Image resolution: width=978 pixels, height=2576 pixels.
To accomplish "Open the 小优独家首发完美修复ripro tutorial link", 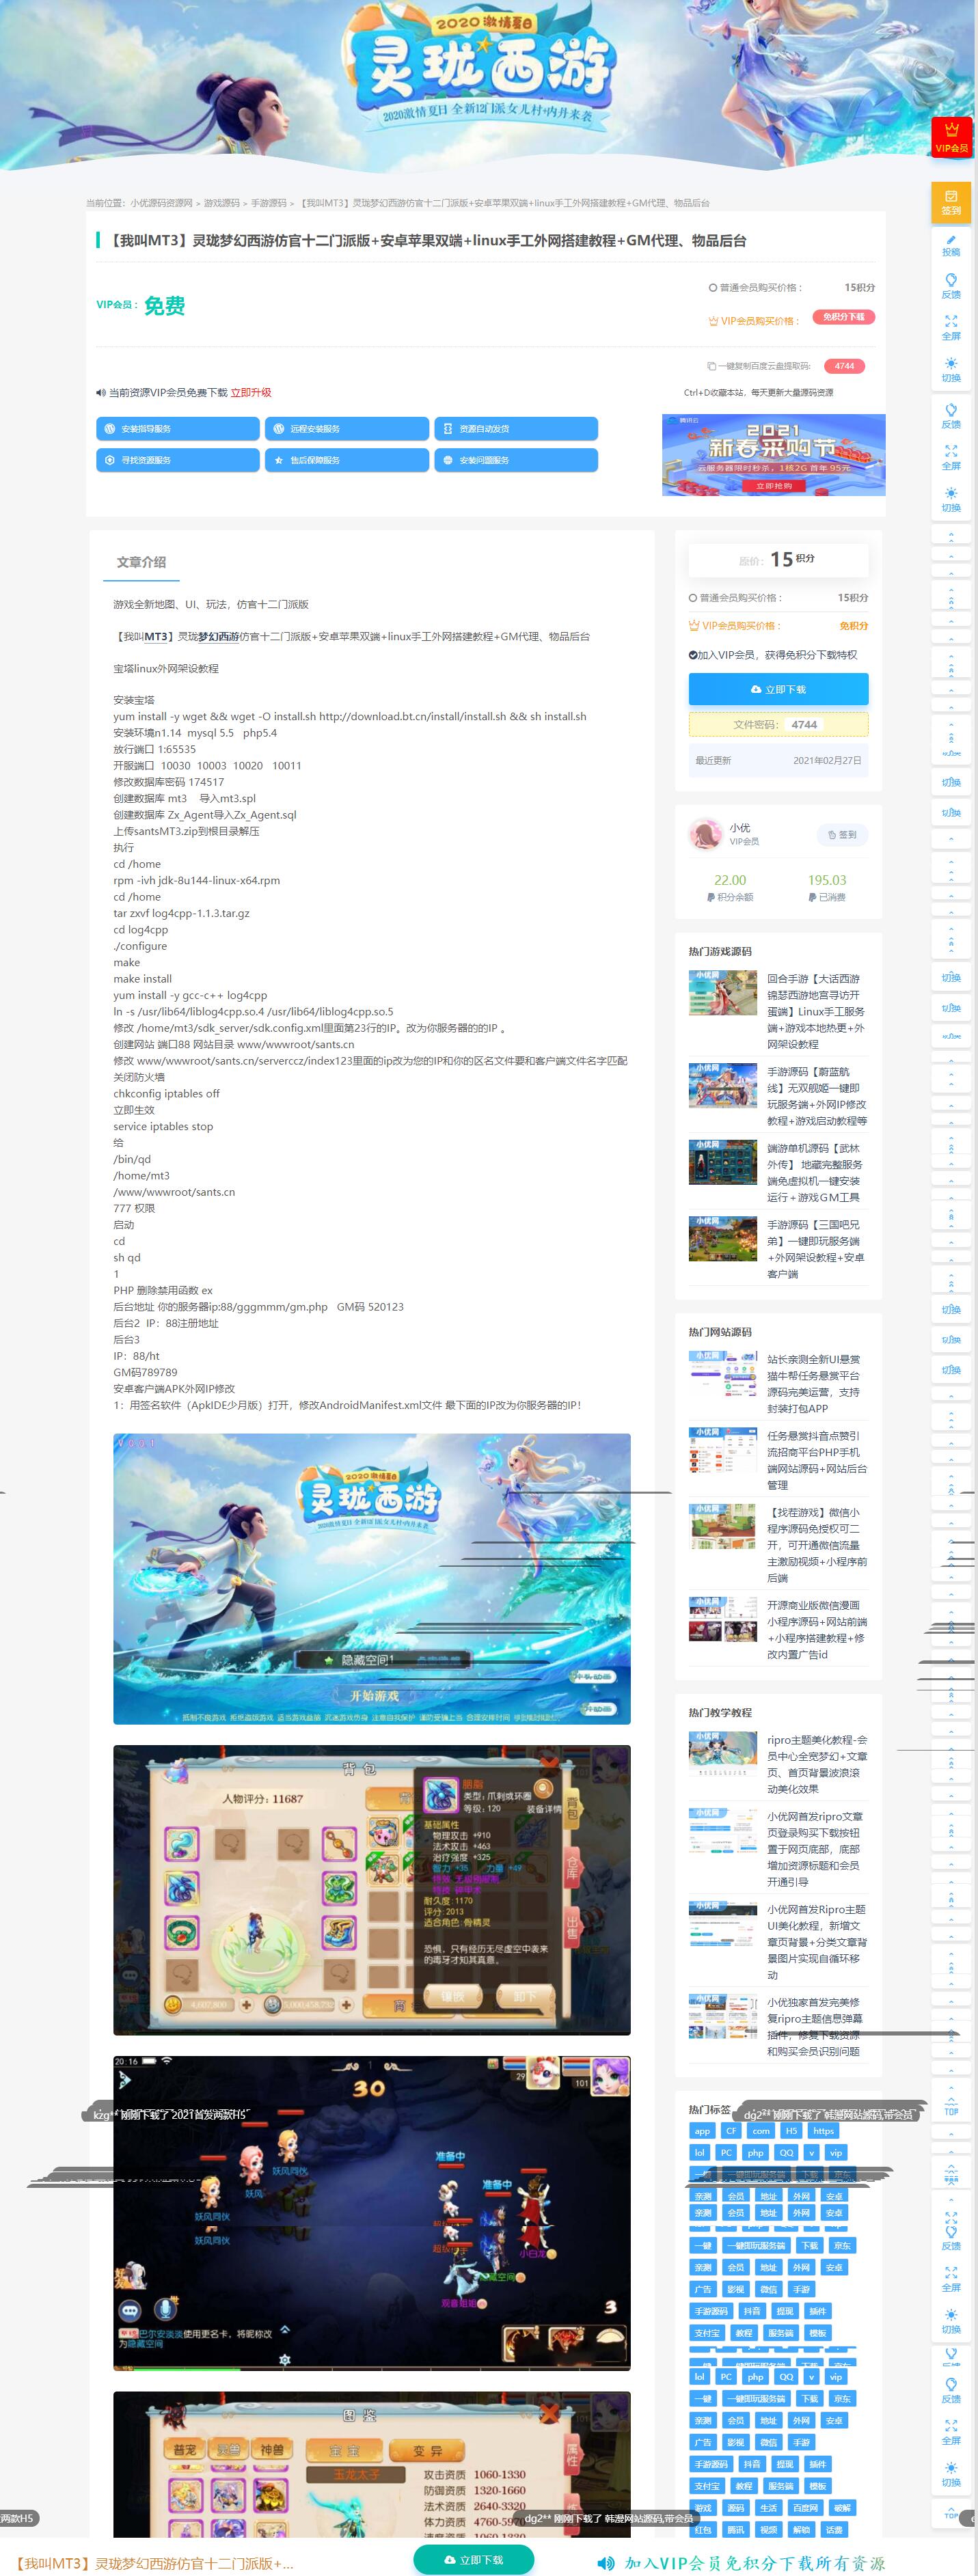I will 816,2027.
